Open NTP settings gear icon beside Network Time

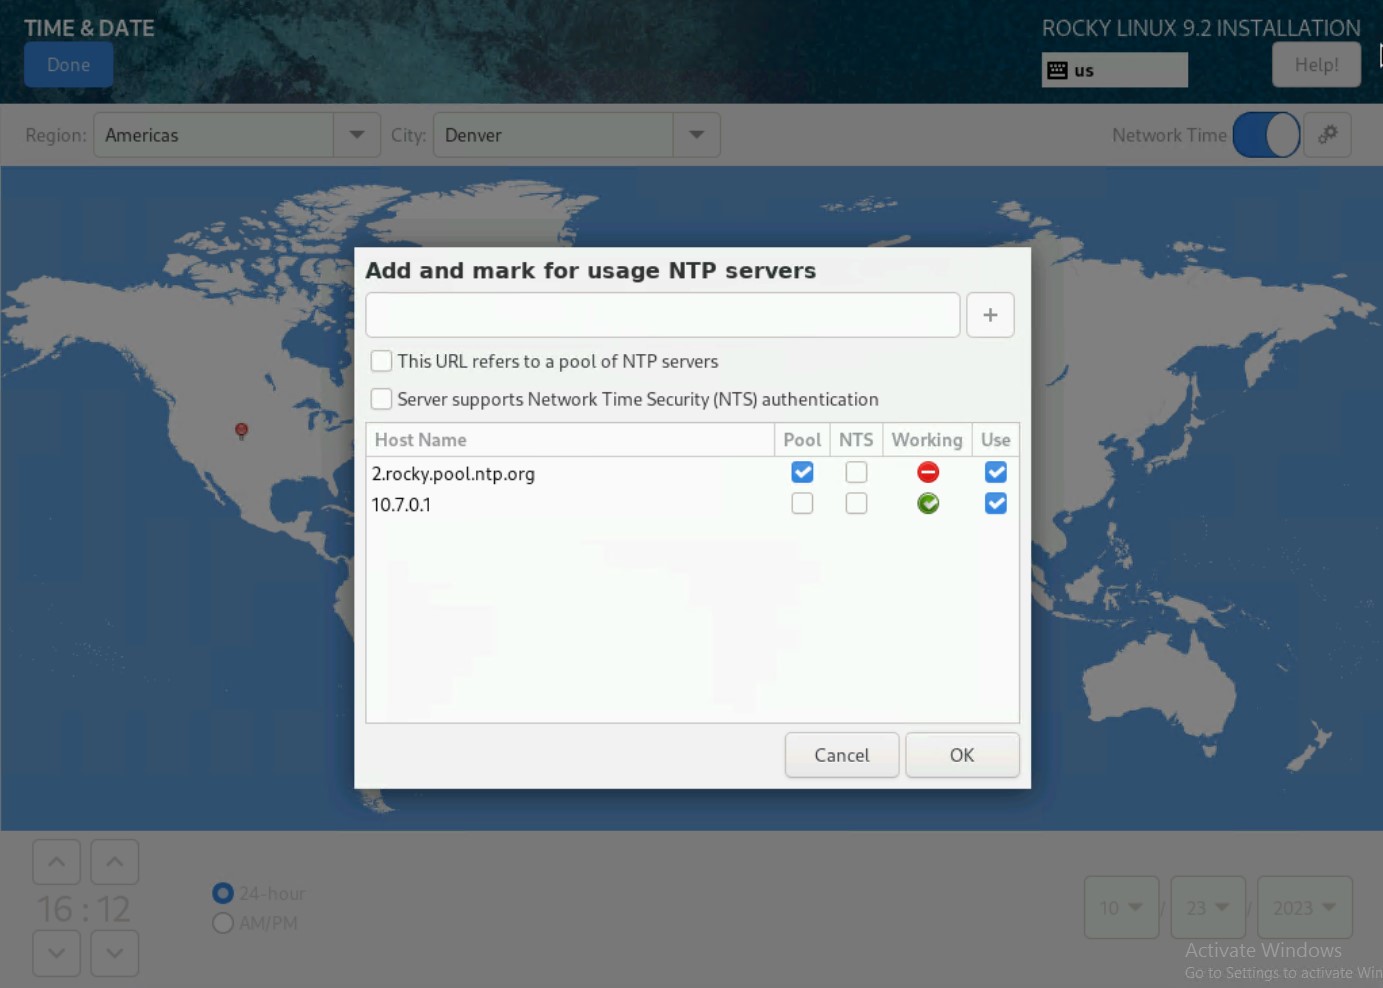coord(1327,135)
